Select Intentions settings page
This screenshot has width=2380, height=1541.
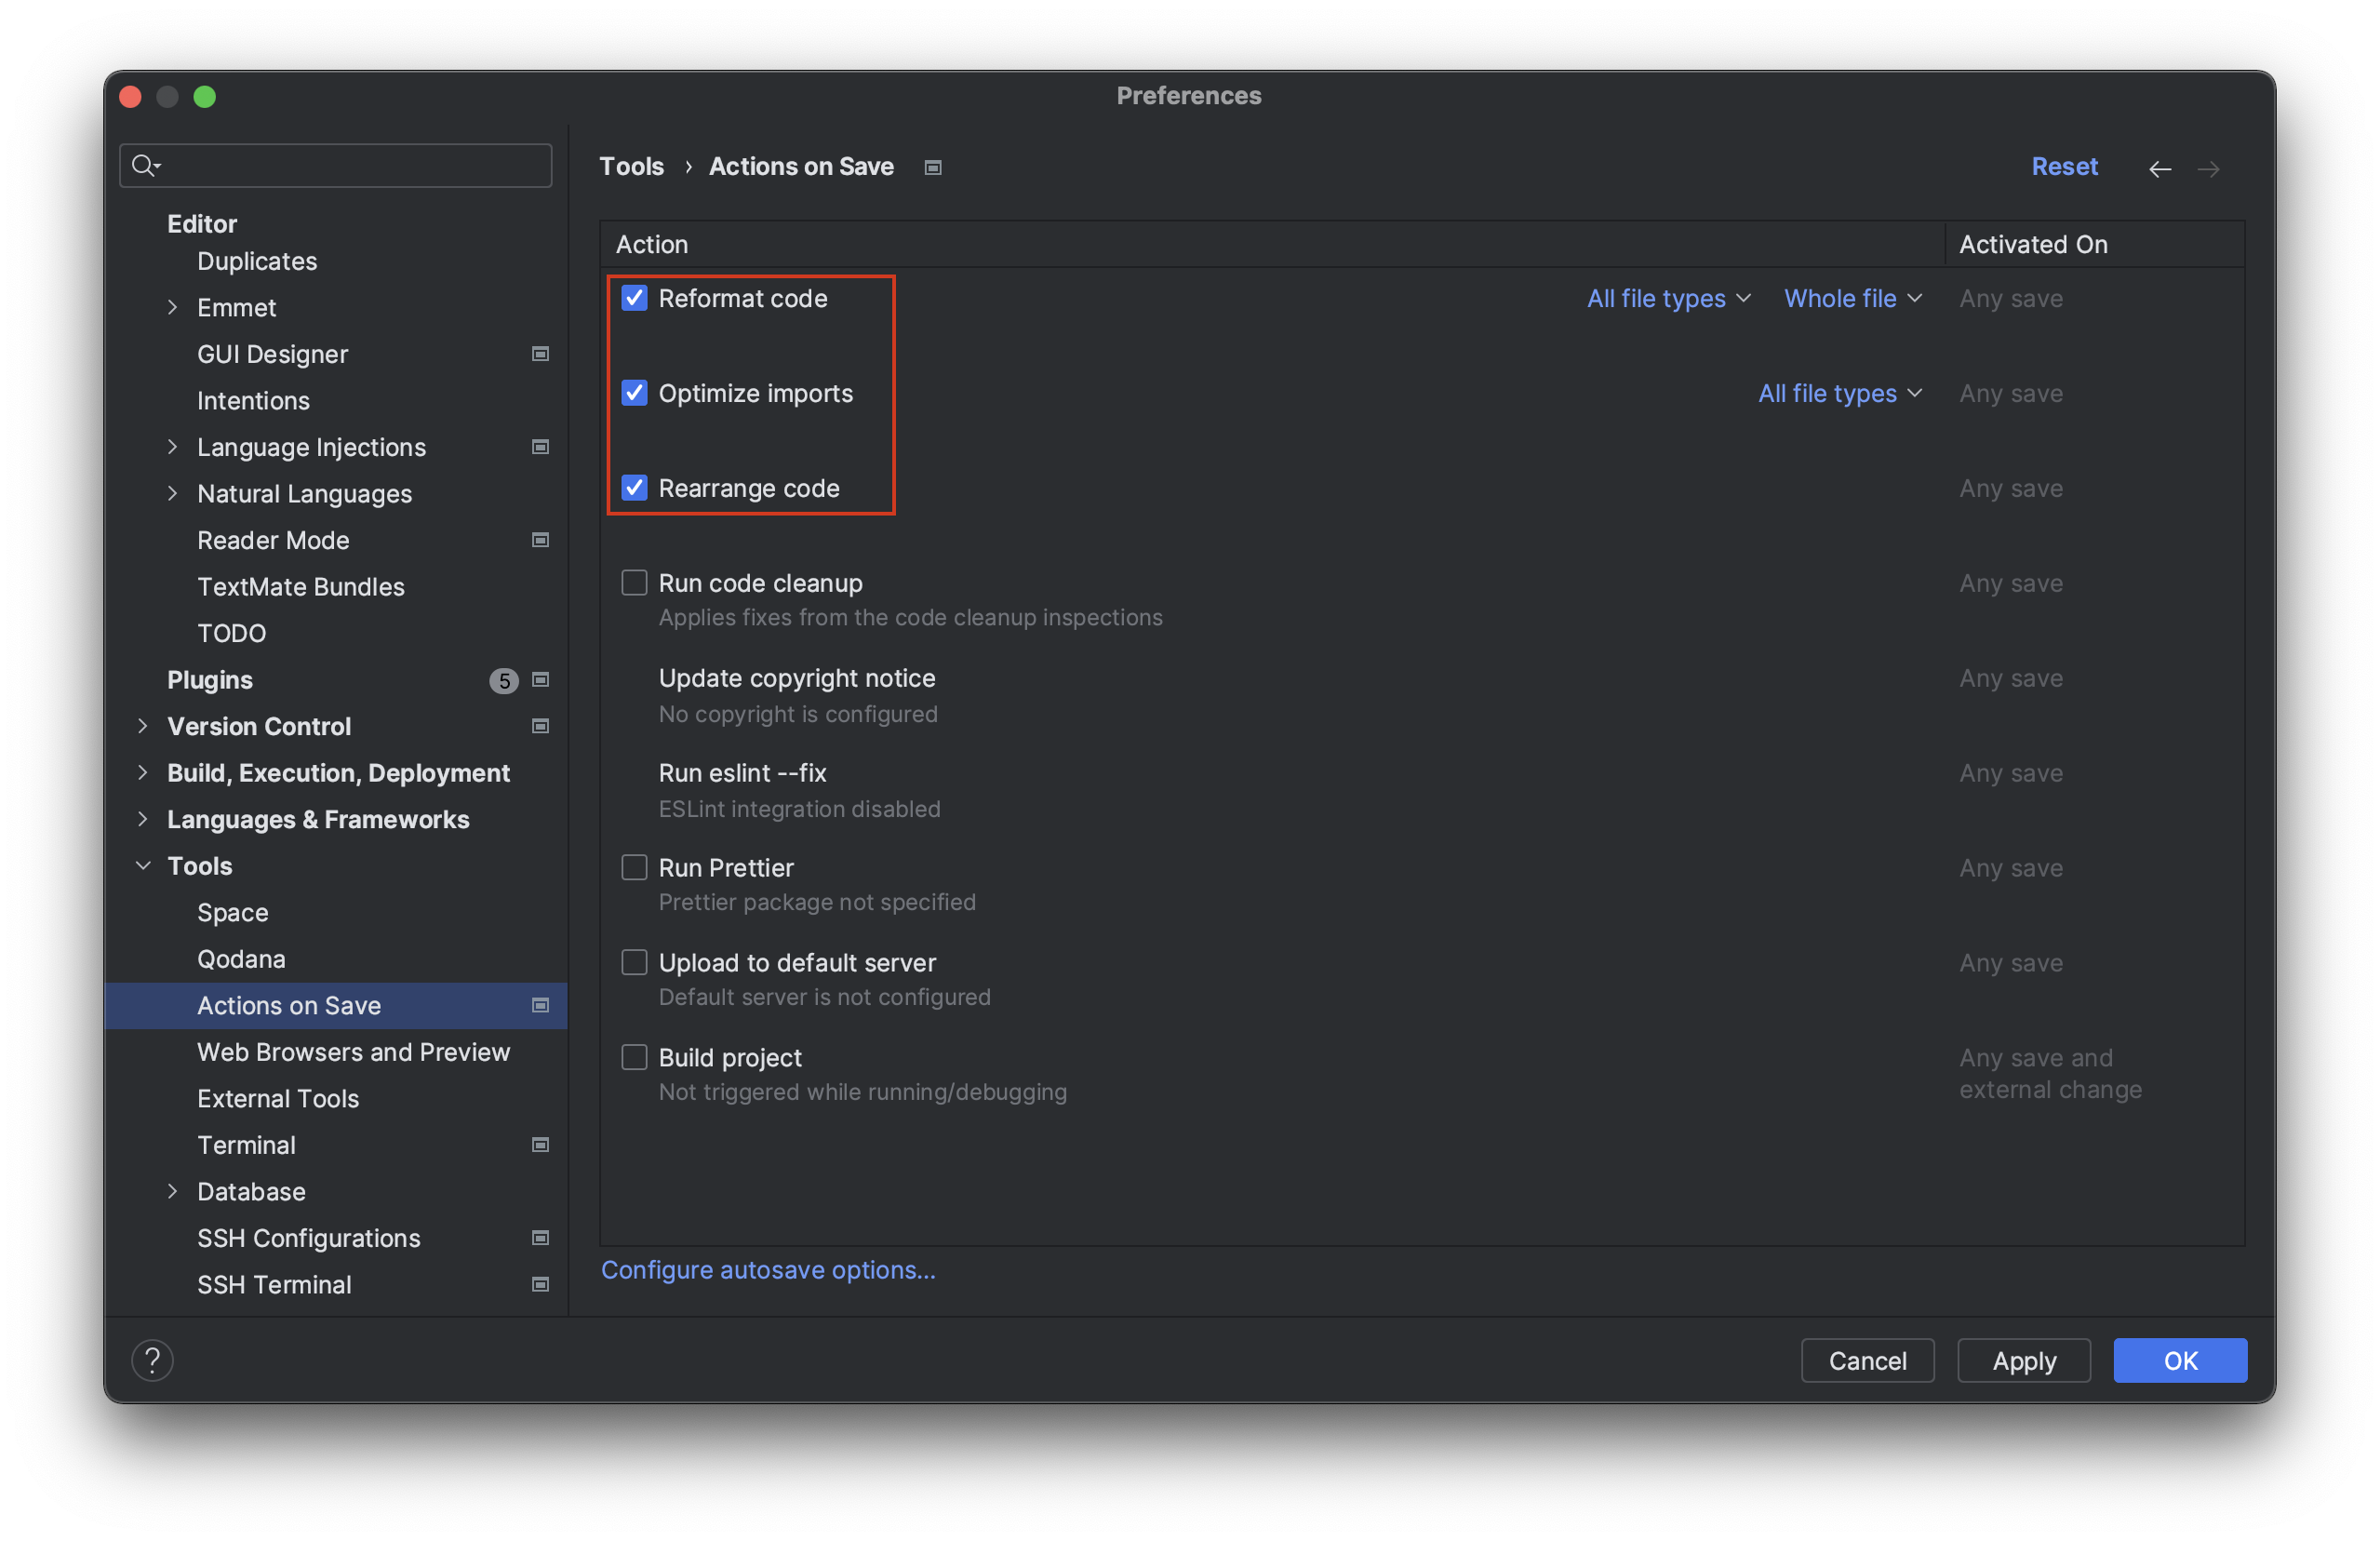(x=253, y=401)
